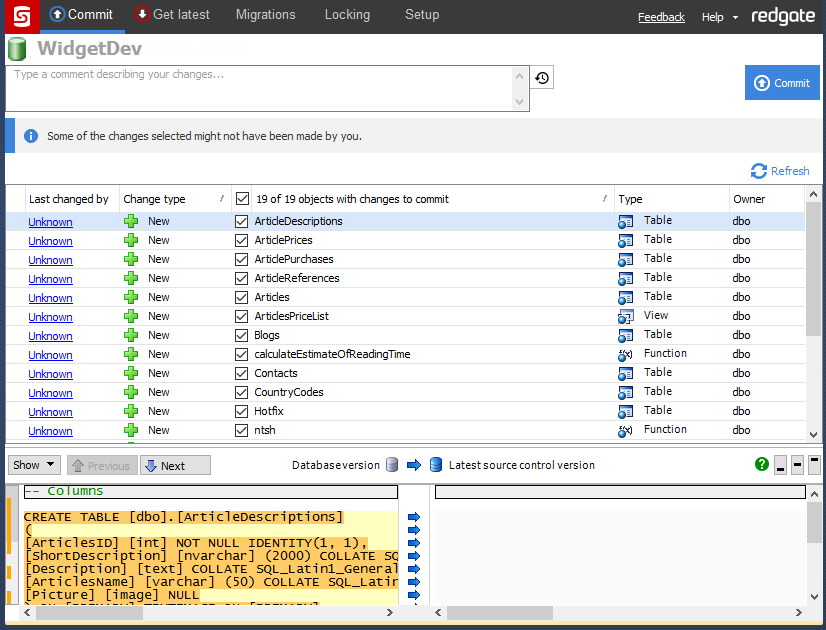The height and width of the screenshot is (630, 826).
Task: Click the blue info icon in warning bar
Action: [x=31, y=136]
